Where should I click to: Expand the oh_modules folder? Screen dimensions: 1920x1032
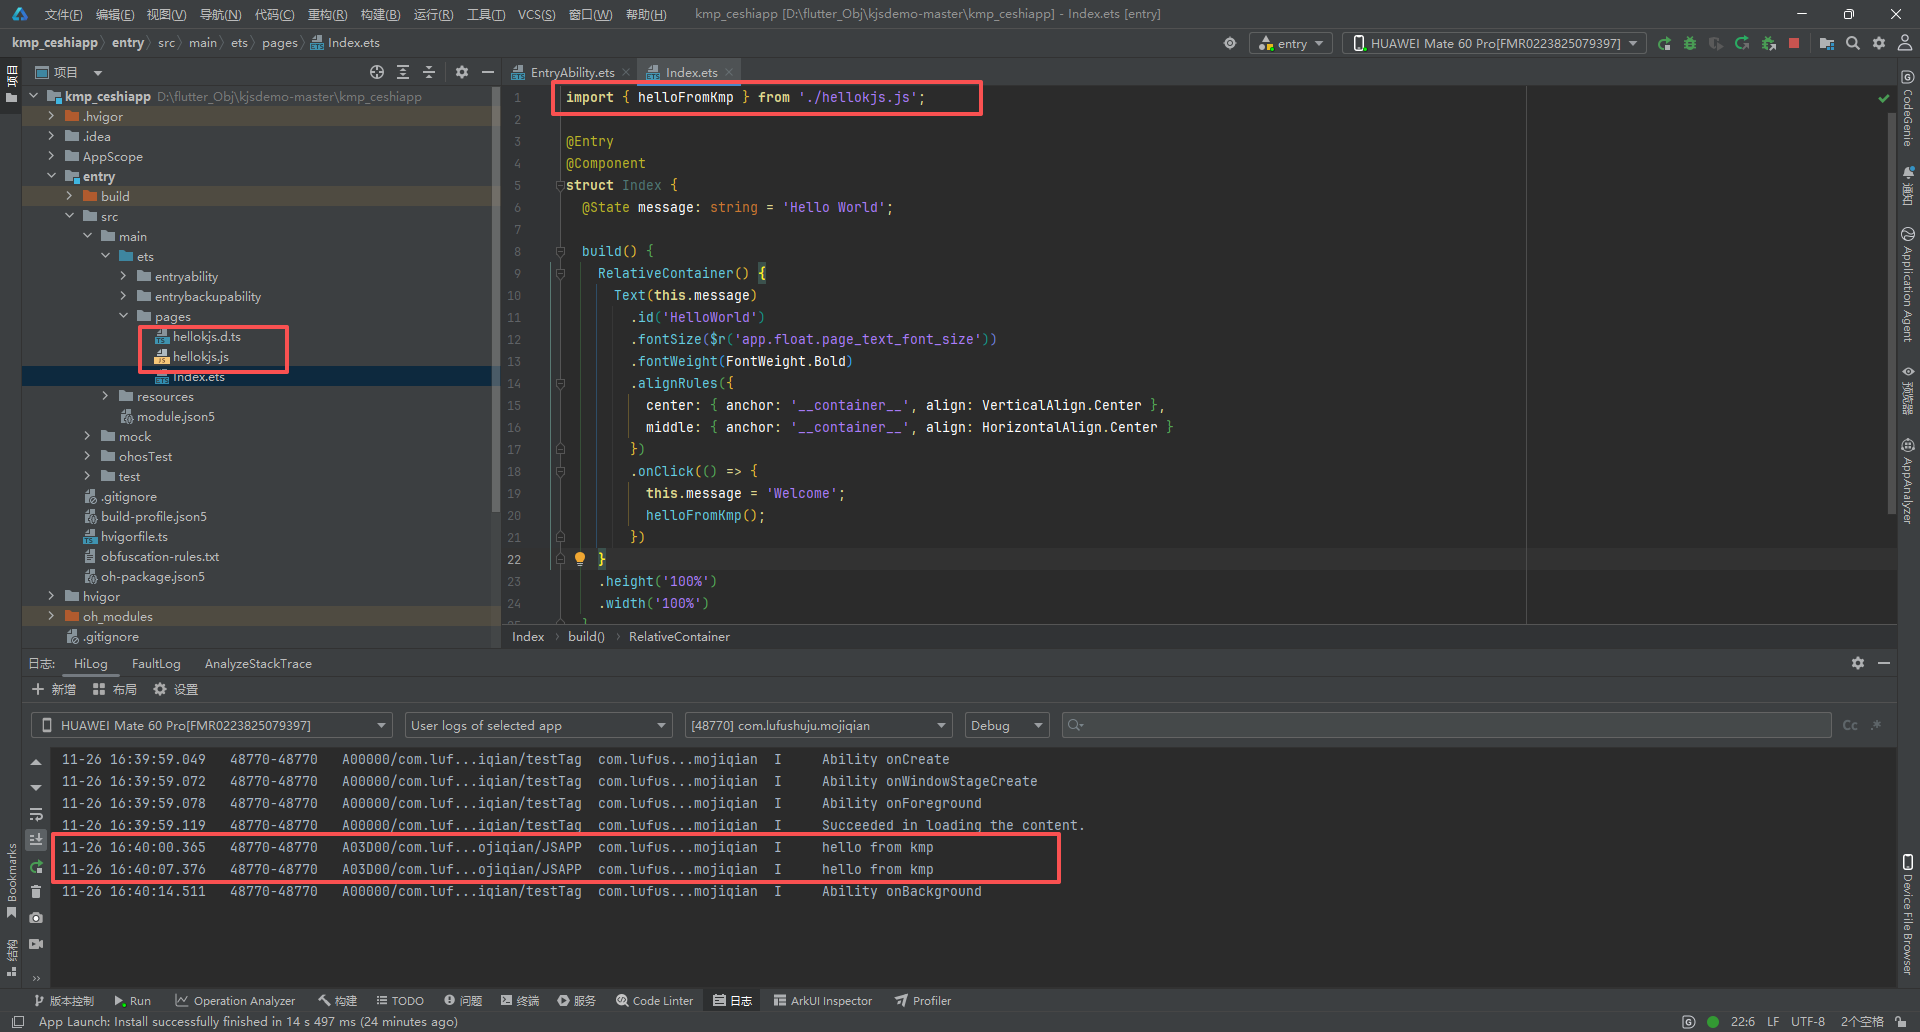[51, 616]
